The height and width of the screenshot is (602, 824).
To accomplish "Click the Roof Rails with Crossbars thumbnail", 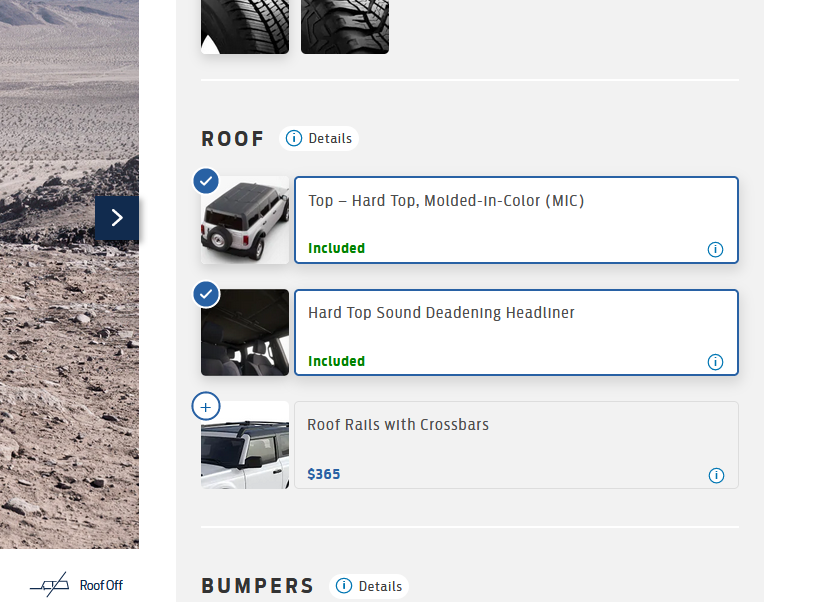I will (x=246, y=447).
